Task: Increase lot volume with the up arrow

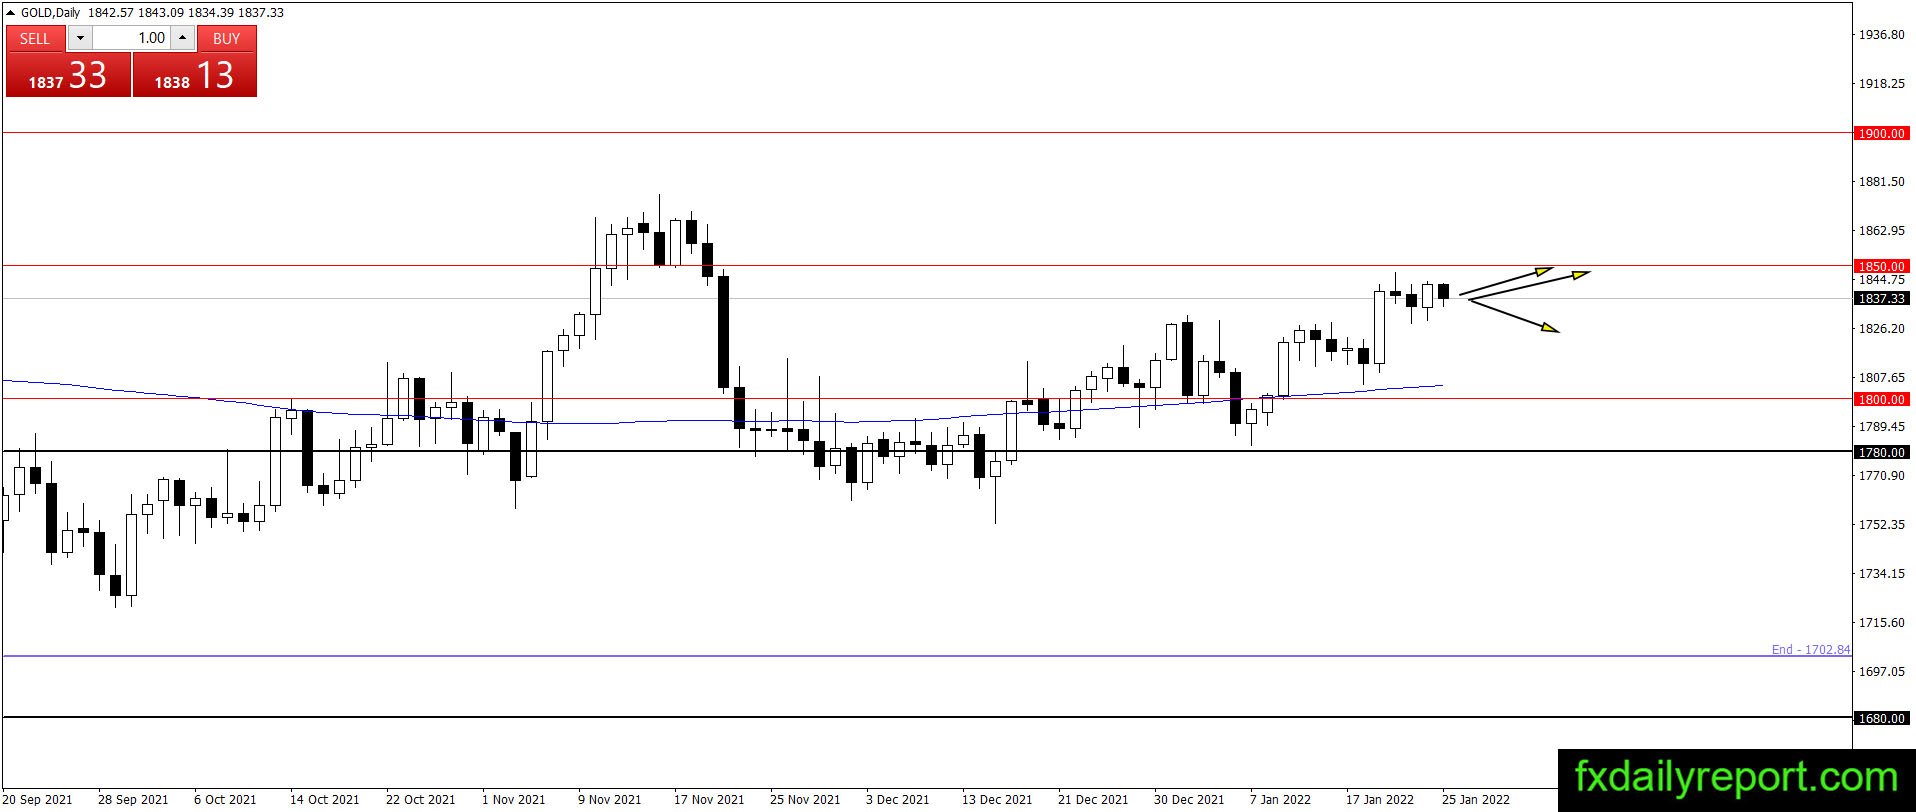Action: [x=182, y=38]
